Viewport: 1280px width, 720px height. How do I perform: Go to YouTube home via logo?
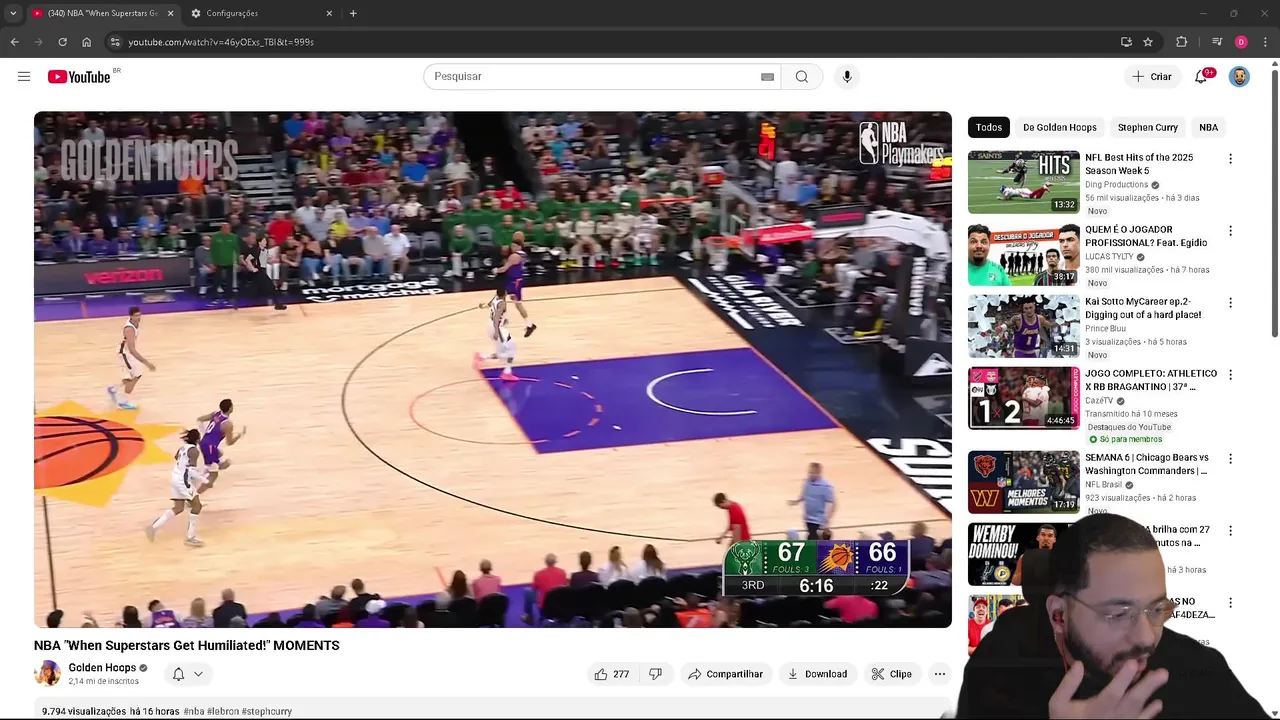tap(79, 77)
